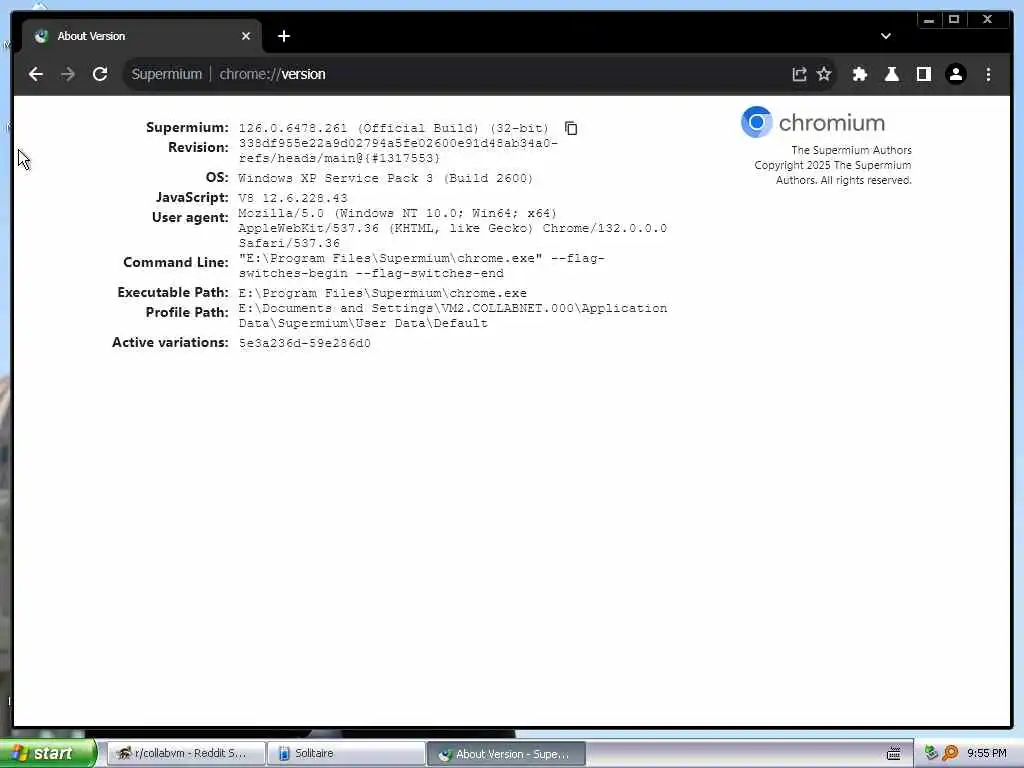
Task: Click the OS value Windows XP Service Pack 3
Action: [385, 178]
